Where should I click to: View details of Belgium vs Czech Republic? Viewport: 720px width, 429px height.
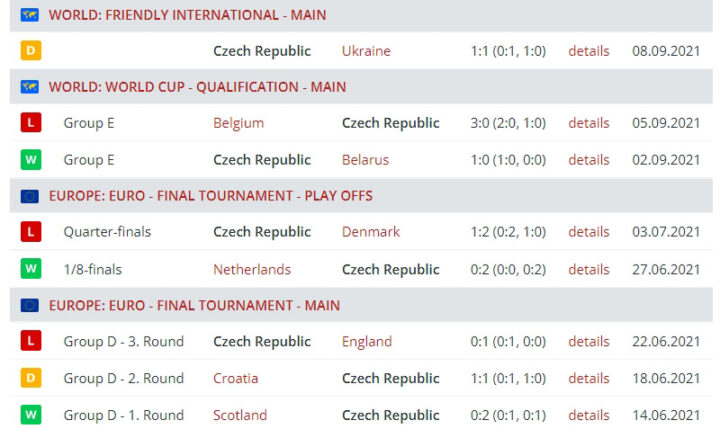pyautogui.click(x=588, y=123)
